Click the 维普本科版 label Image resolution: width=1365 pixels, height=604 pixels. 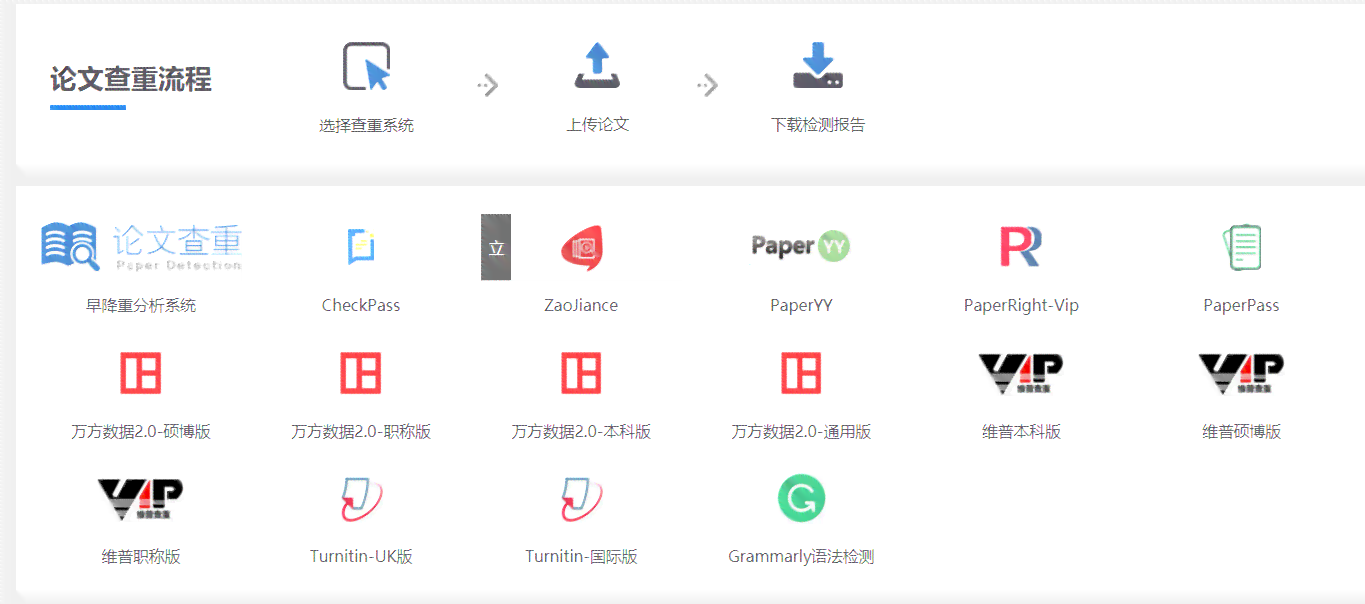[1021, 432]
